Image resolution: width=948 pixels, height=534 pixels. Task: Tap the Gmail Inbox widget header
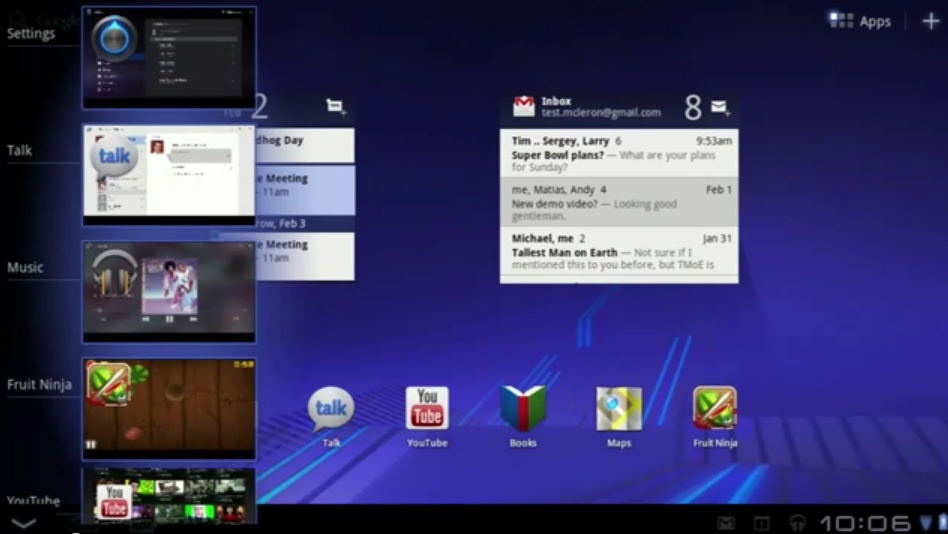(590, 107)
